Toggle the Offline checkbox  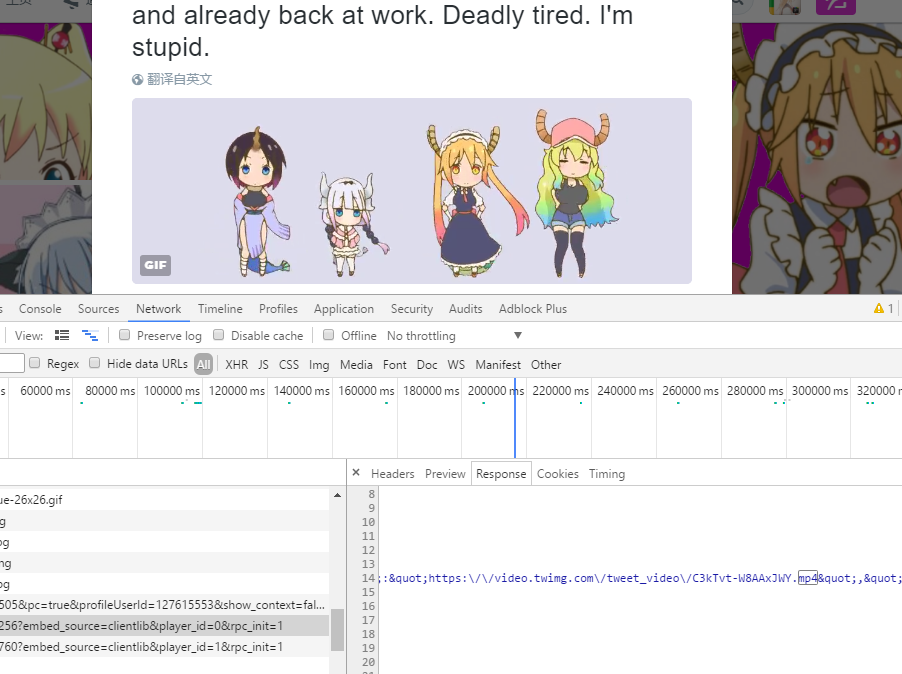[329, 336]
